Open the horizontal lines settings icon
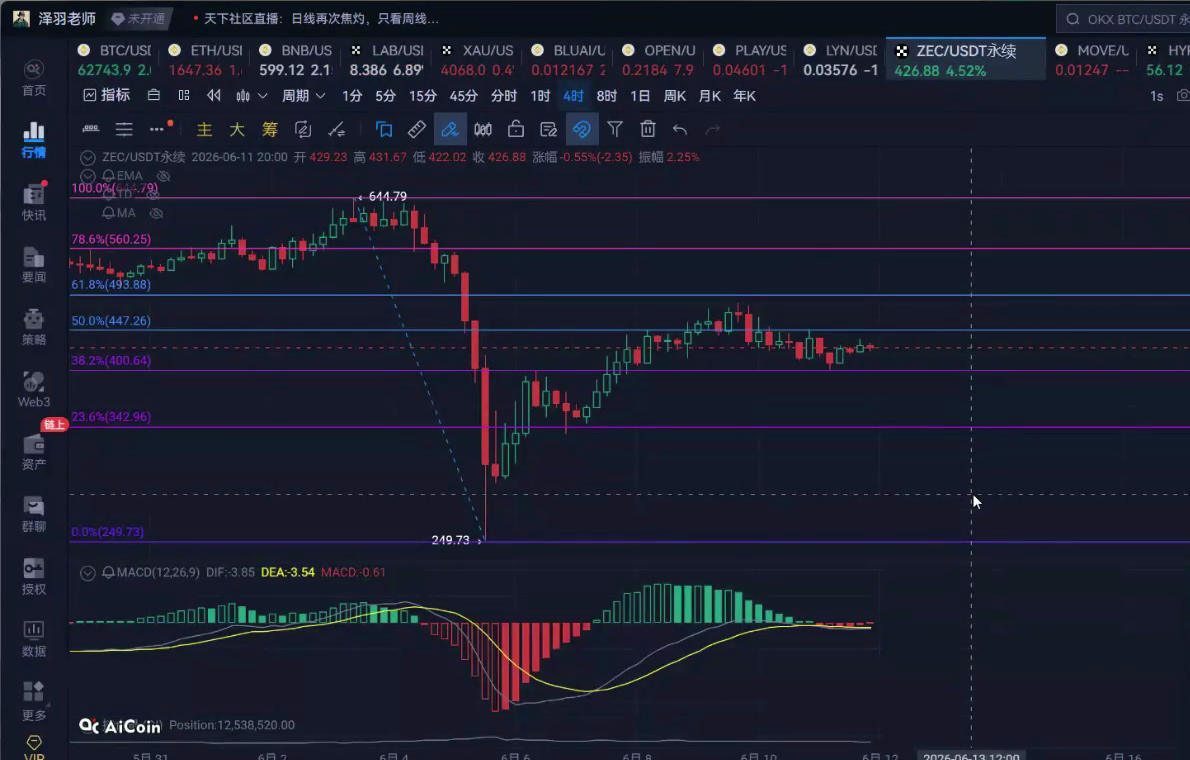This screenshot has width=1190, height=760. (x=124, y=129)
